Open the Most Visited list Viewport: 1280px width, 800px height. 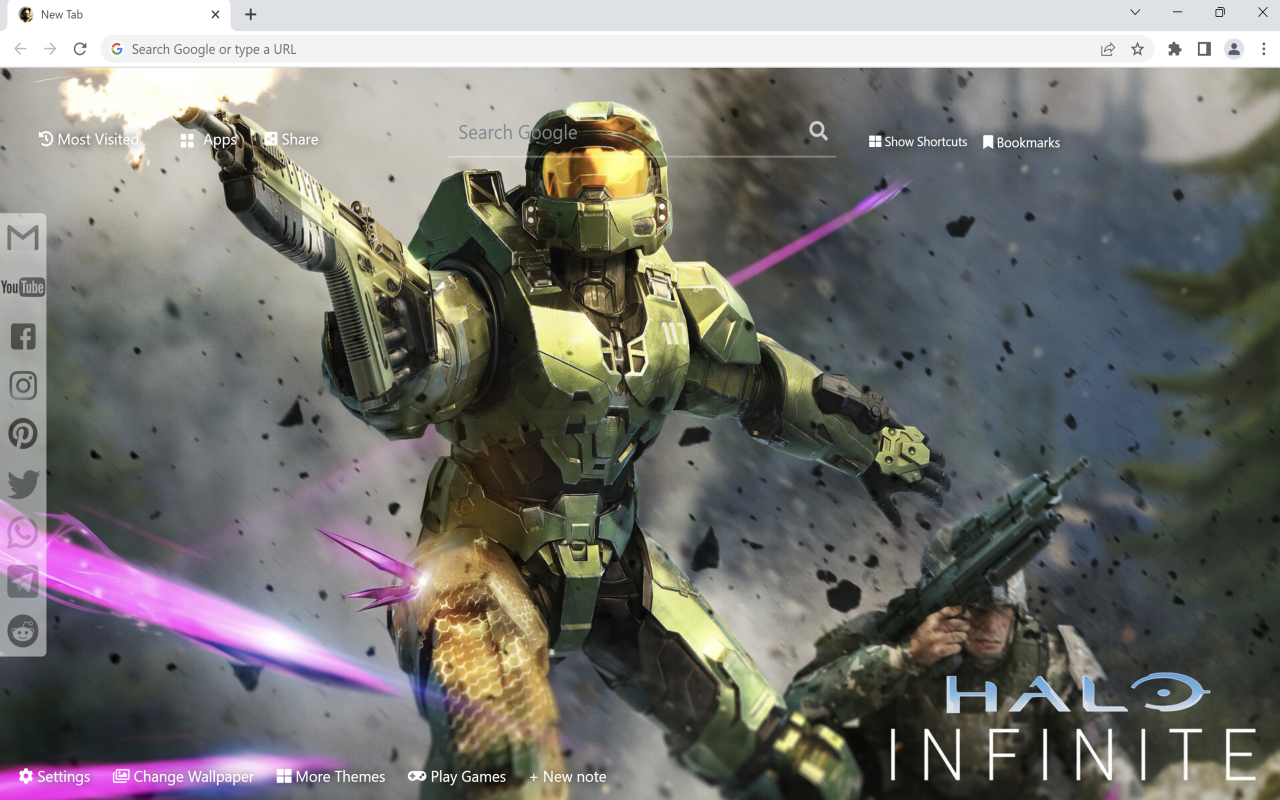pos(88,139)
